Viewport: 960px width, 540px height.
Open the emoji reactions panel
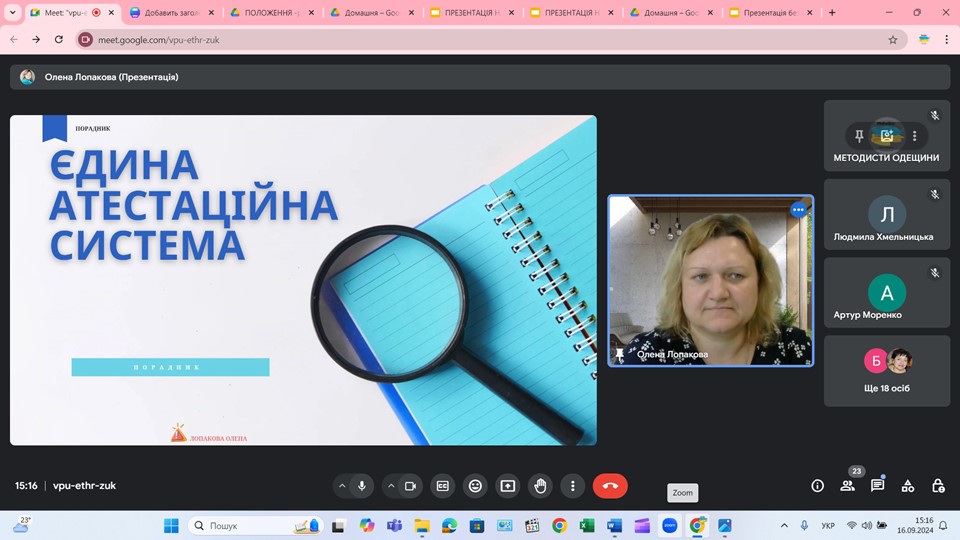pyautogui.click(x=475, y=486)
